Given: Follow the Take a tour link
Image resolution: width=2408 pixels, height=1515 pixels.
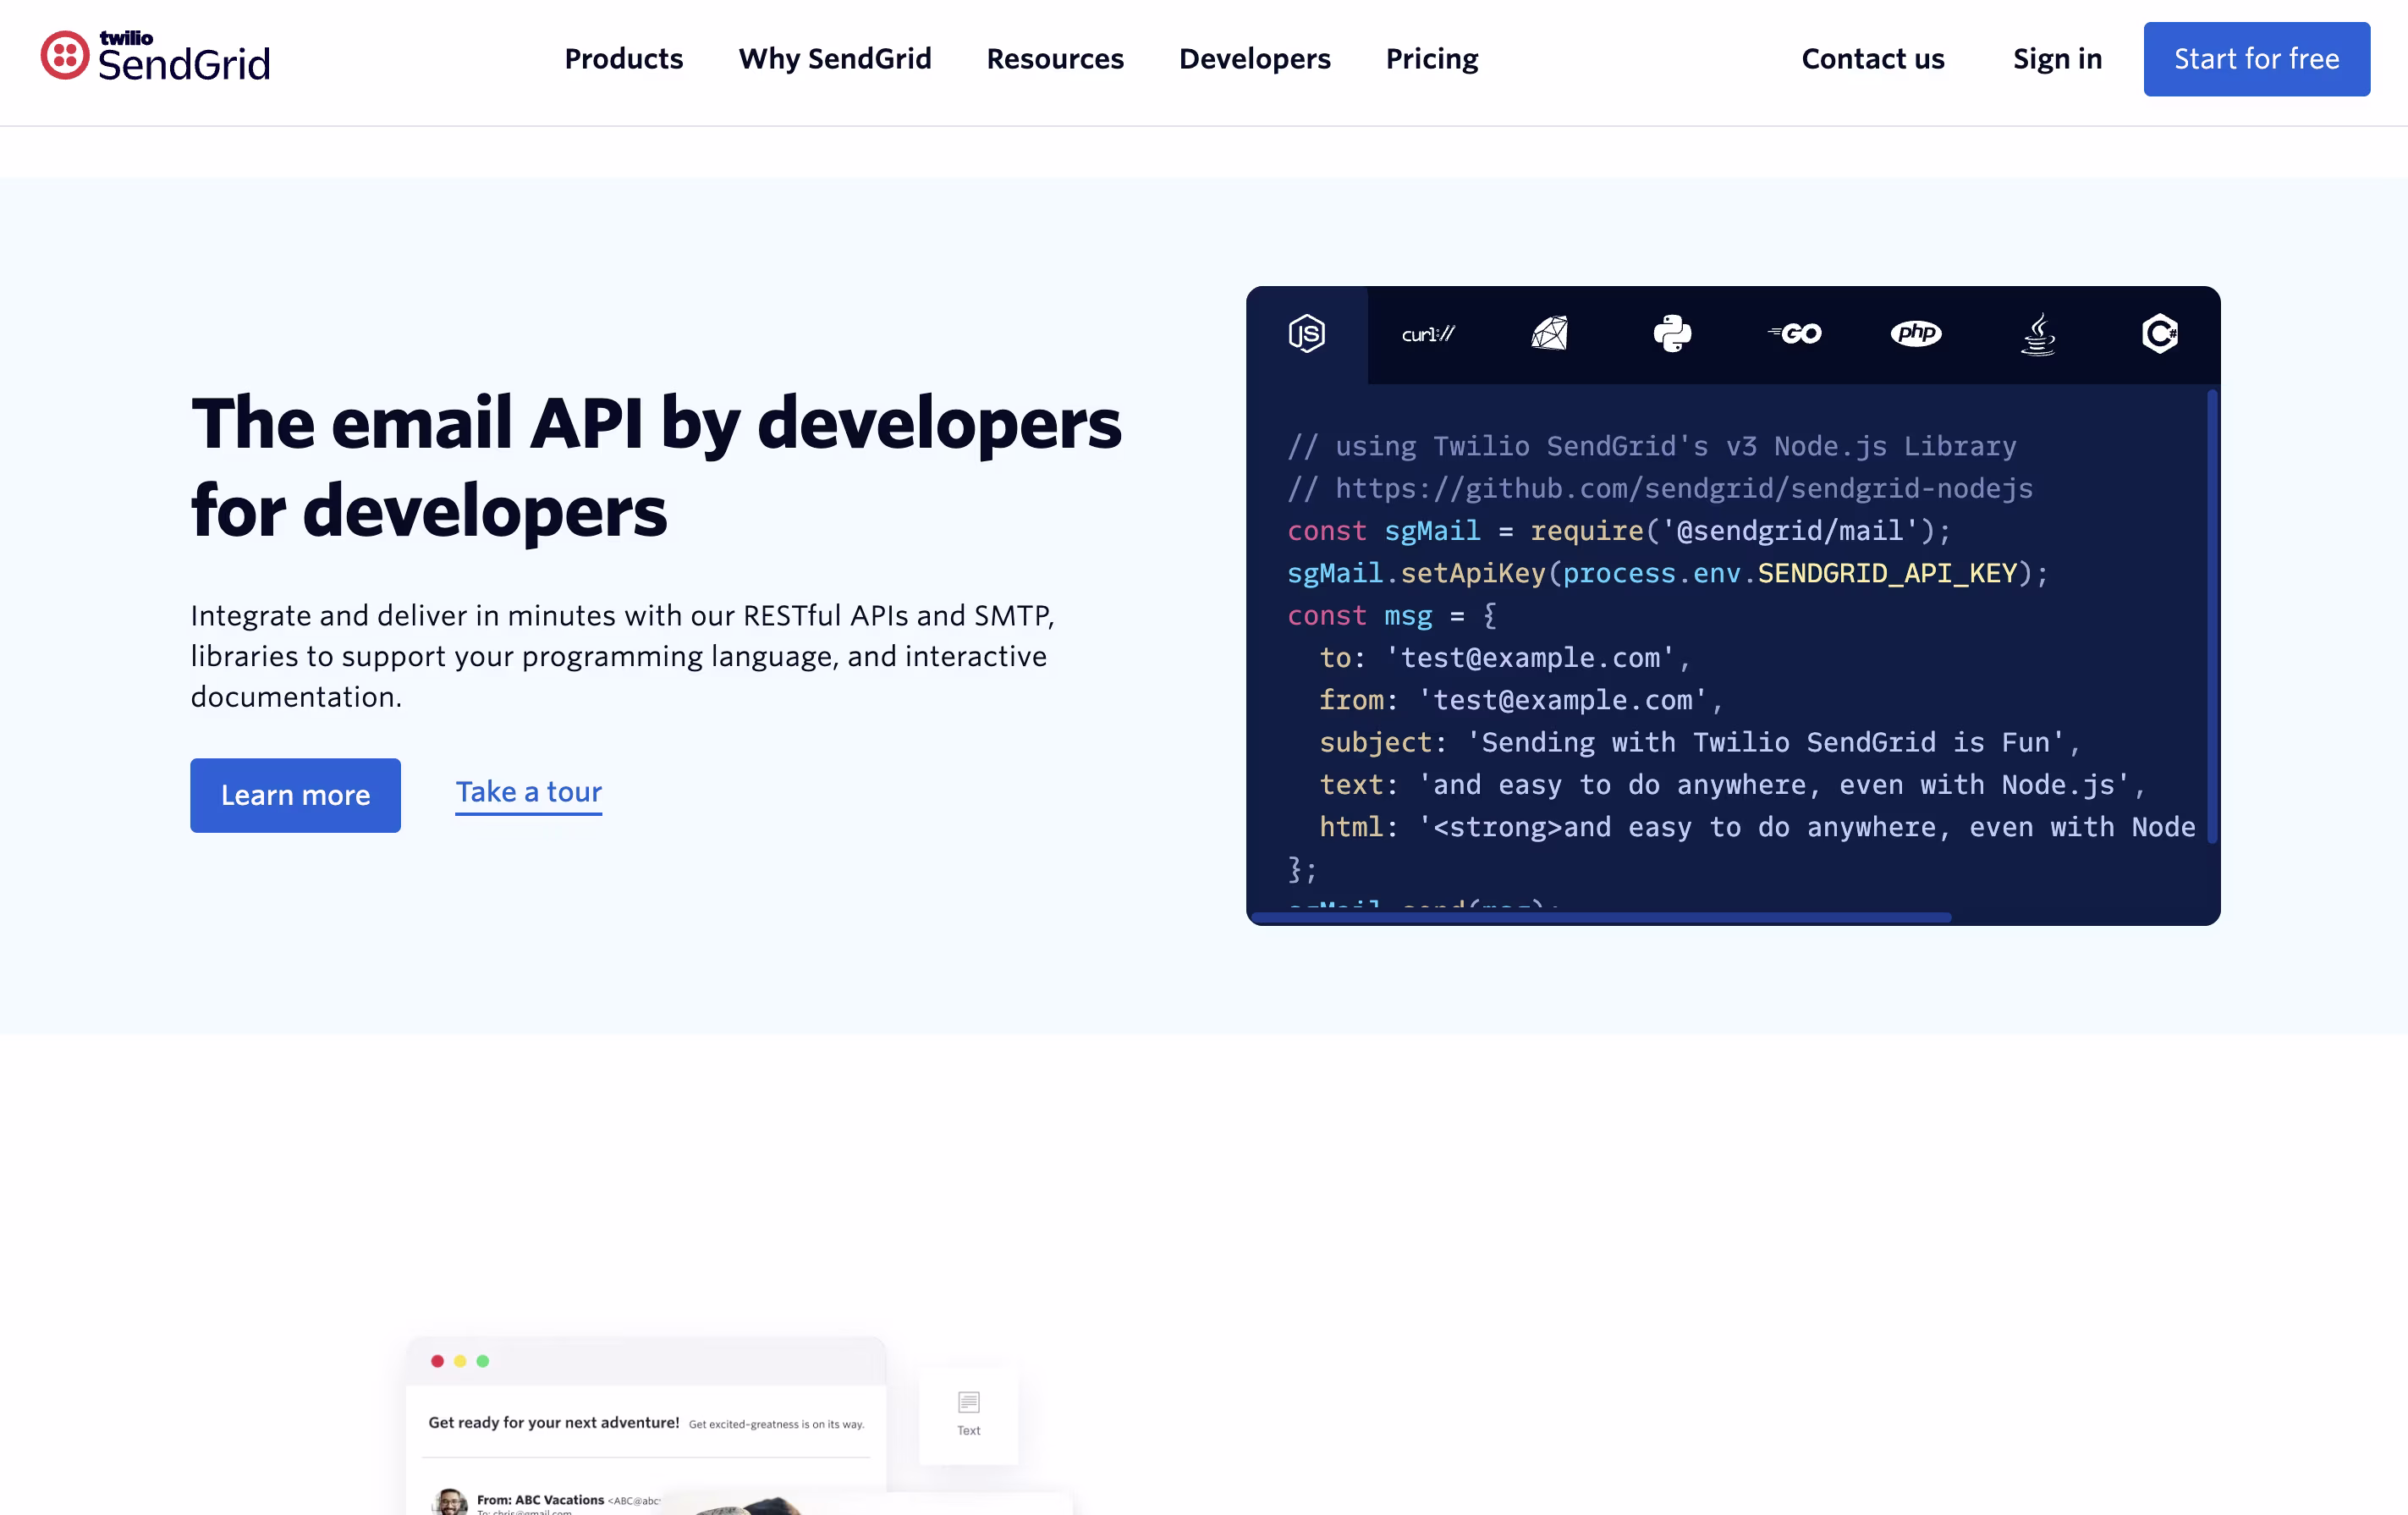Looking at the screenshot, I should [528, 792].
